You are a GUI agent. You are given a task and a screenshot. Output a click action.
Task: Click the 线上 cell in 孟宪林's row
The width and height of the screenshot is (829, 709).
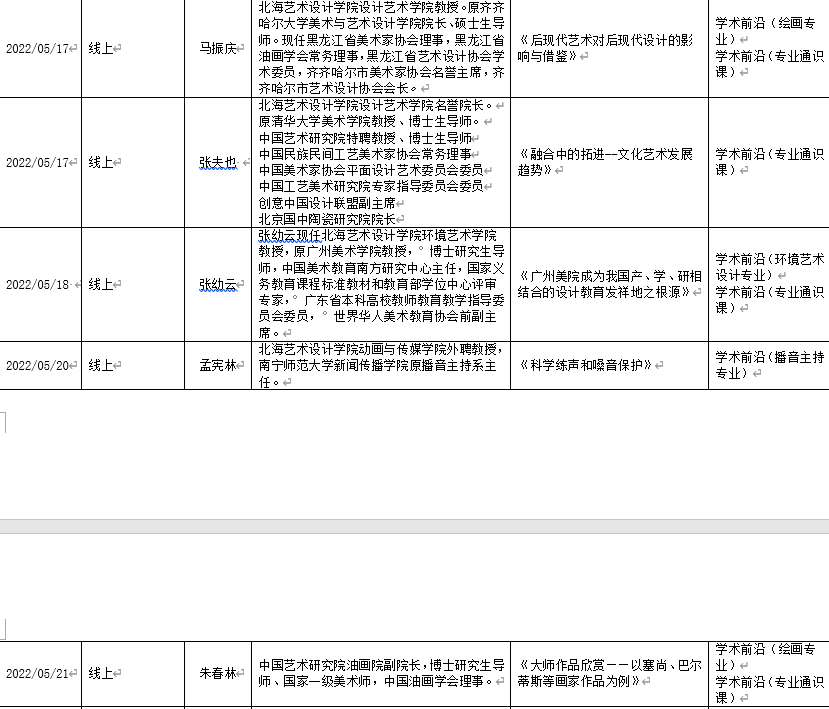click(x=101, y=366)
